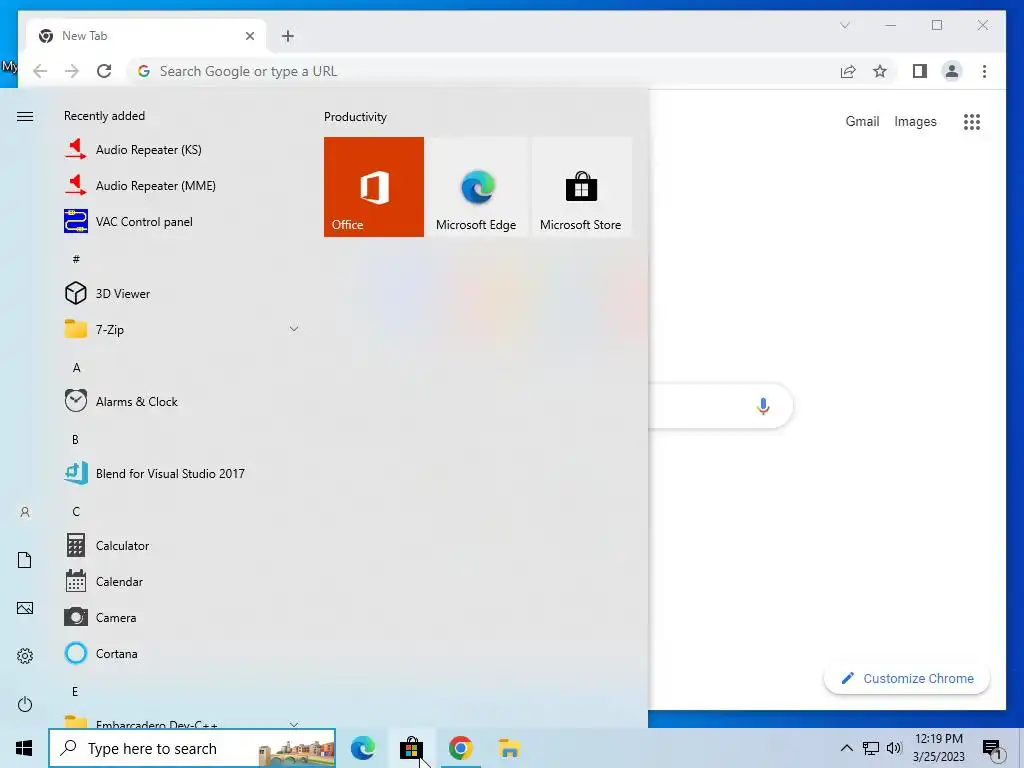Open Microsoft Edge tile in Productivity
Screen dimensions: 1024x768
point(476,187)
